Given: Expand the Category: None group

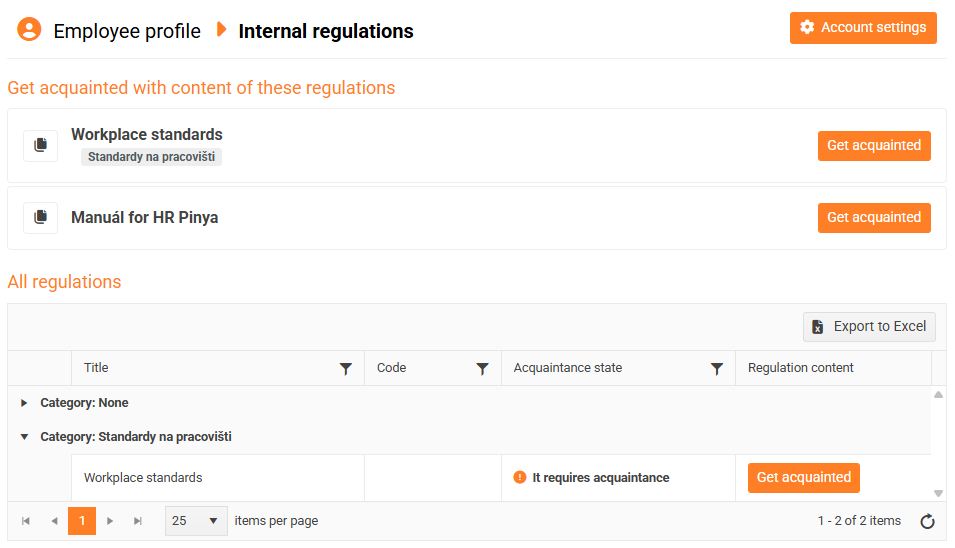Looking at the screenshot, I should [x=25, y=403].
